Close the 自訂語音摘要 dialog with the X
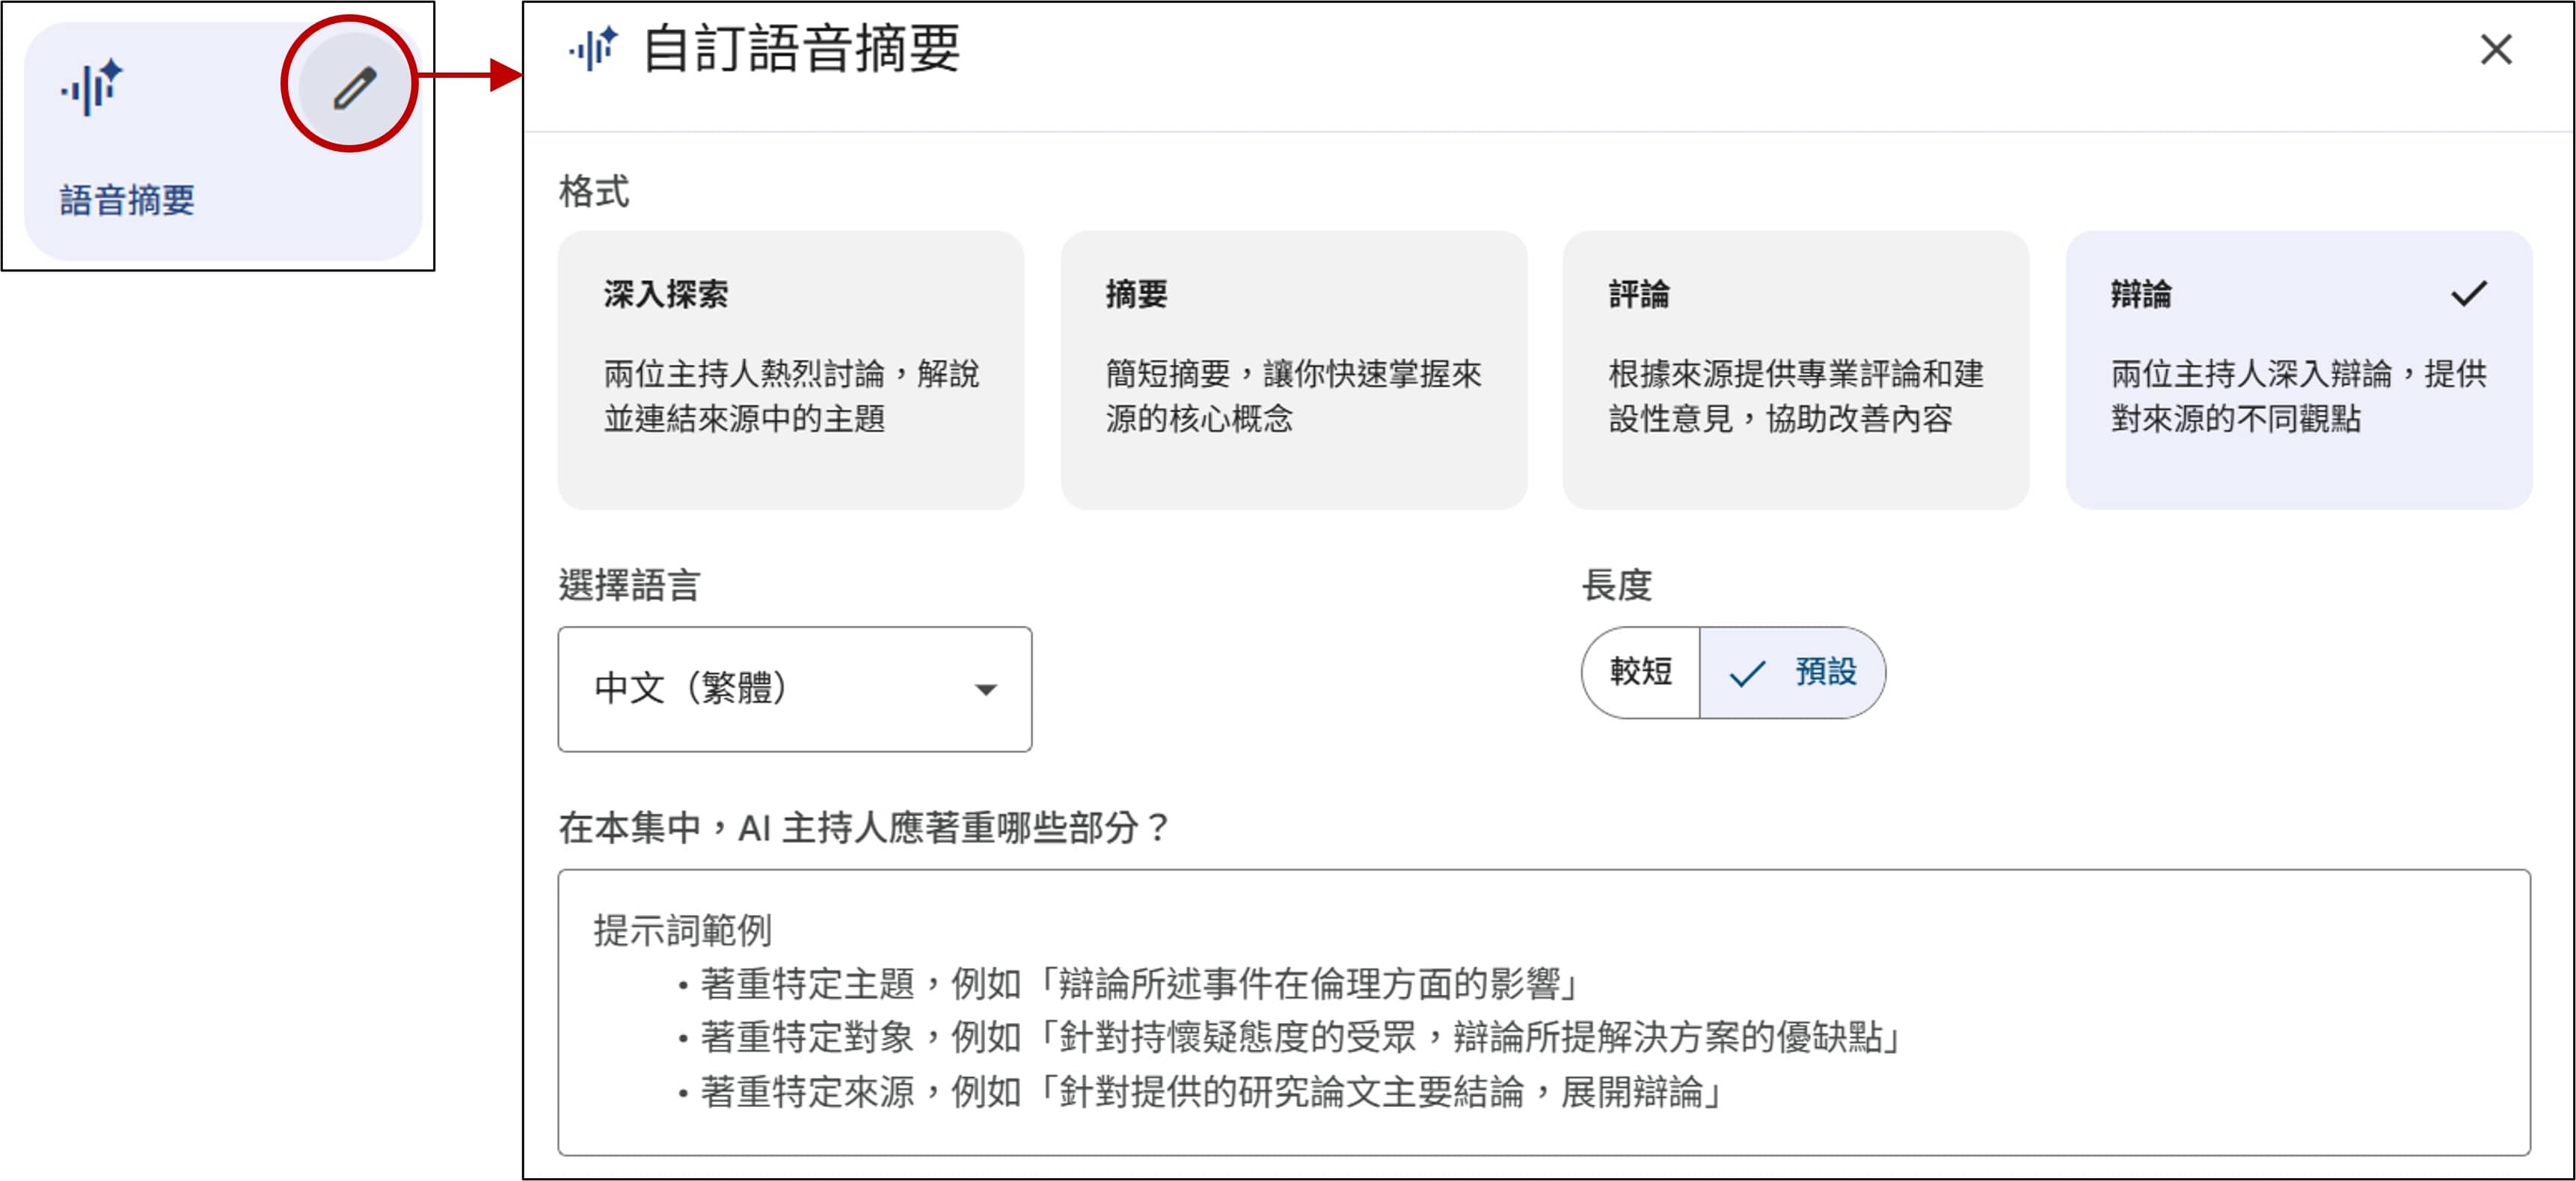The height and width of the screenshot is (1181, 2576). pyautogui.click(x=2495, y=49)
